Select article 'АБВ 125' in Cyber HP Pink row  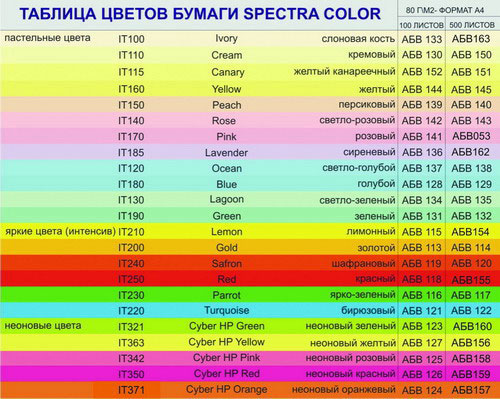tap(422, 359)
